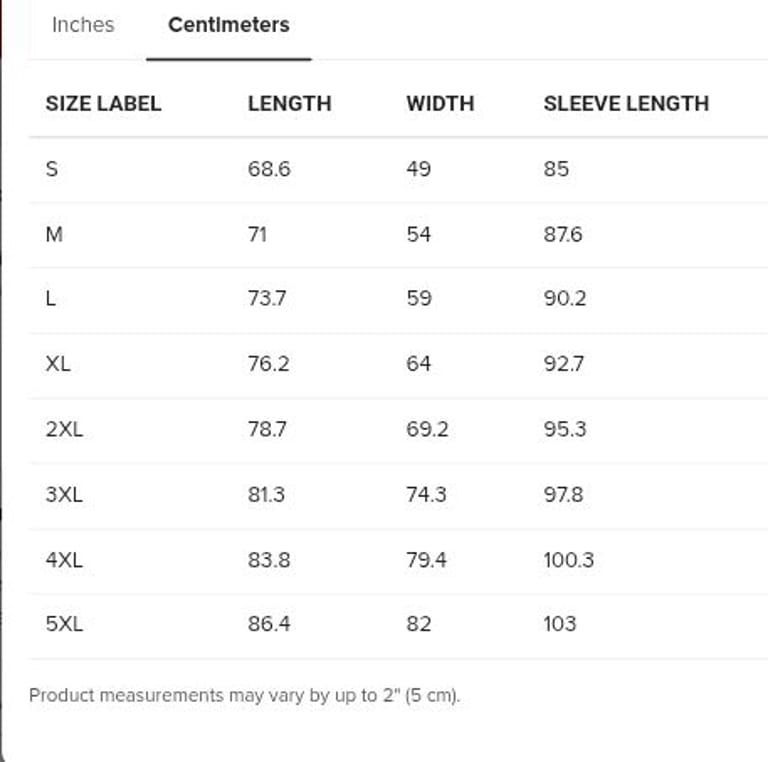Click the 103 sleeve length for 5XL
The image size is (768, 762).
560,624
